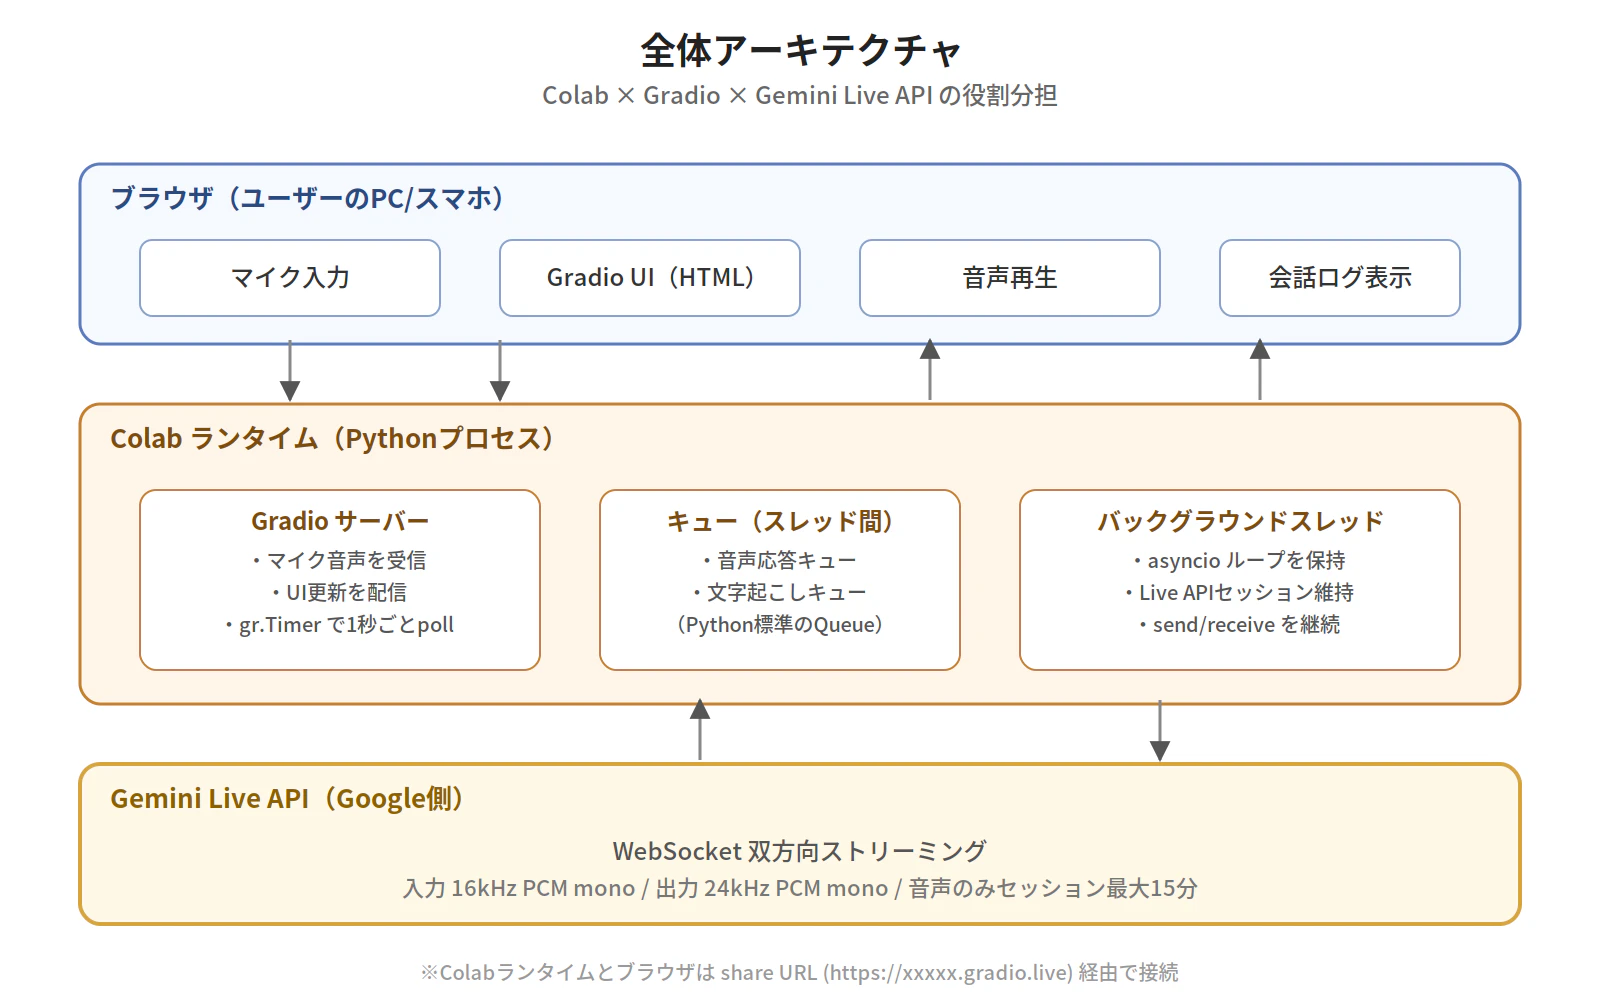Image resolution: width=1600 pixels, height=1000 pixels.
Task: Toggle the arrow from マイク入力 to Colab
Action: pos(289,370)
